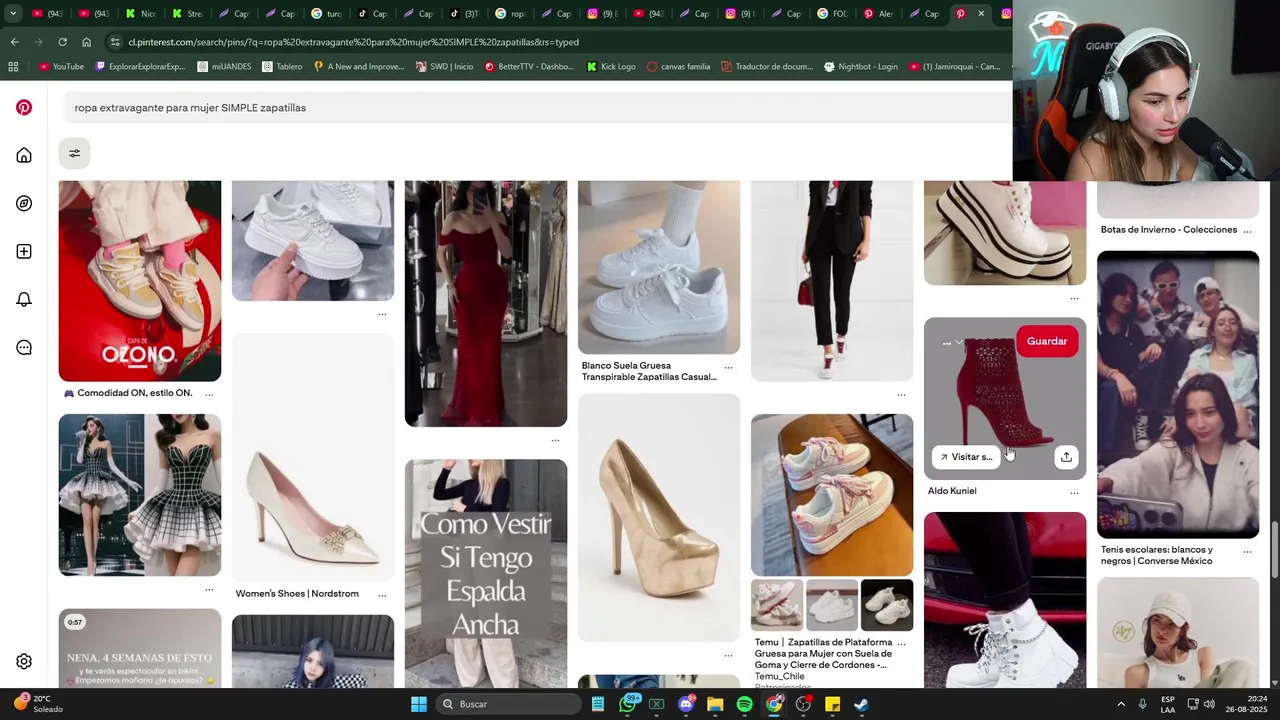View site information icon in address bar
The width and height of the screenshot is (1280, 720).
coord(116,42)
